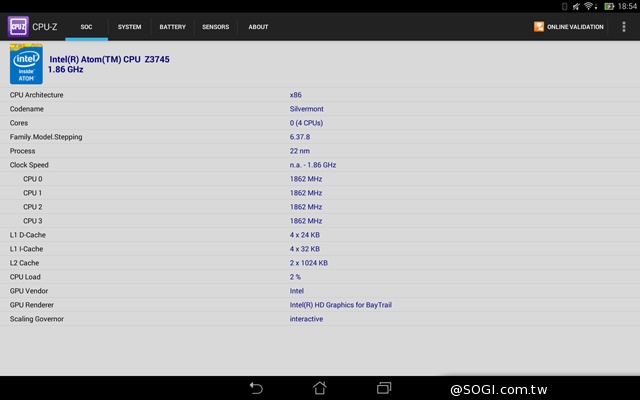Tap the 22 nm value
This screenshot has height=400, width=640.
click(300, 151)
